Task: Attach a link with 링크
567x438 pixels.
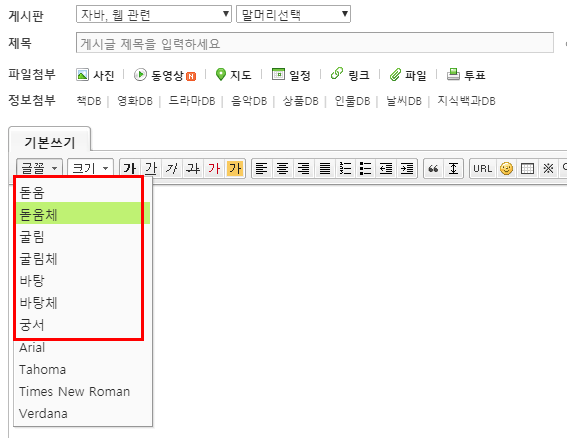Action: pos(350,75)
